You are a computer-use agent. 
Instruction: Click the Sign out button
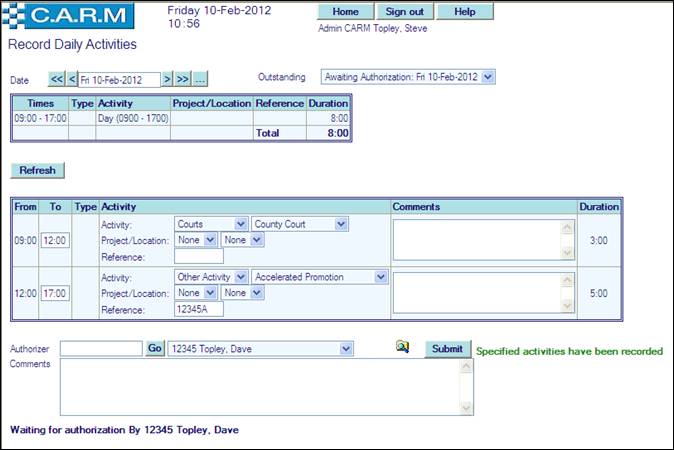405,12
